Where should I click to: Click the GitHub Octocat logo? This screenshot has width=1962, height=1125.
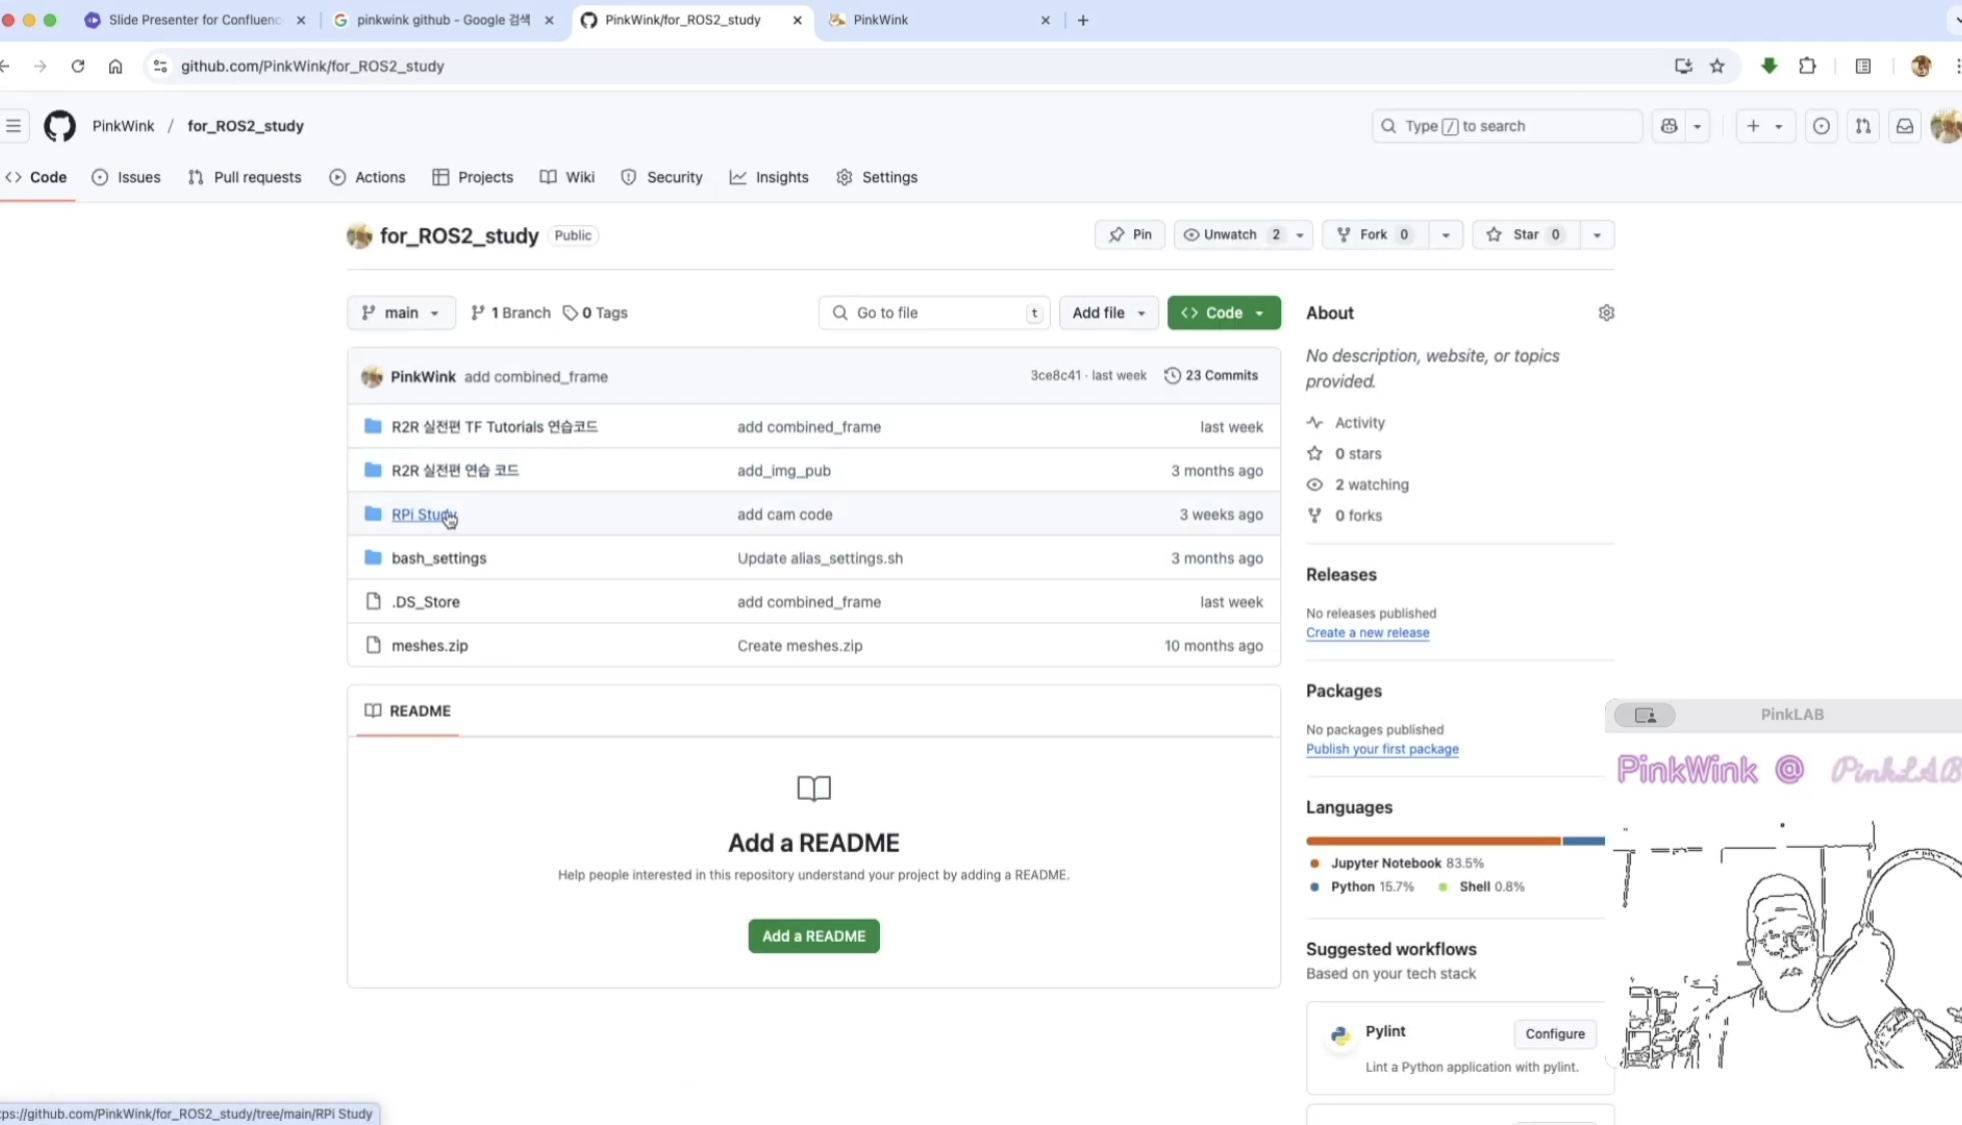tap(59, 126)
